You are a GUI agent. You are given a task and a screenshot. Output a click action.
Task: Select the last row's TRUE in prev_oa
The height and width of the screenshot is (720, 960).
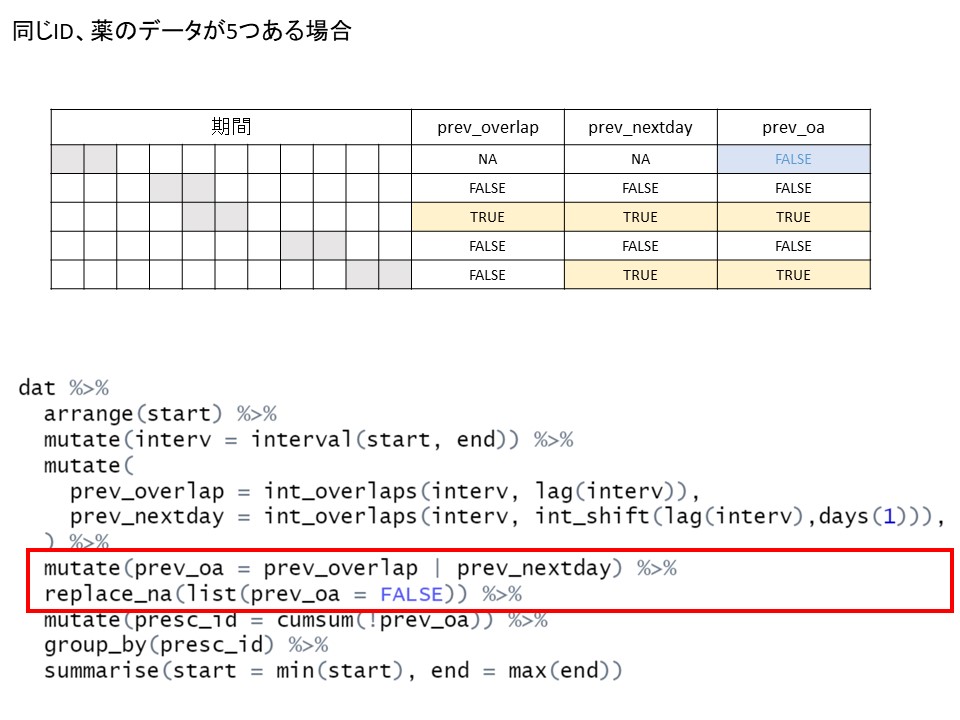pyautogui.click(x=793, y=275)
